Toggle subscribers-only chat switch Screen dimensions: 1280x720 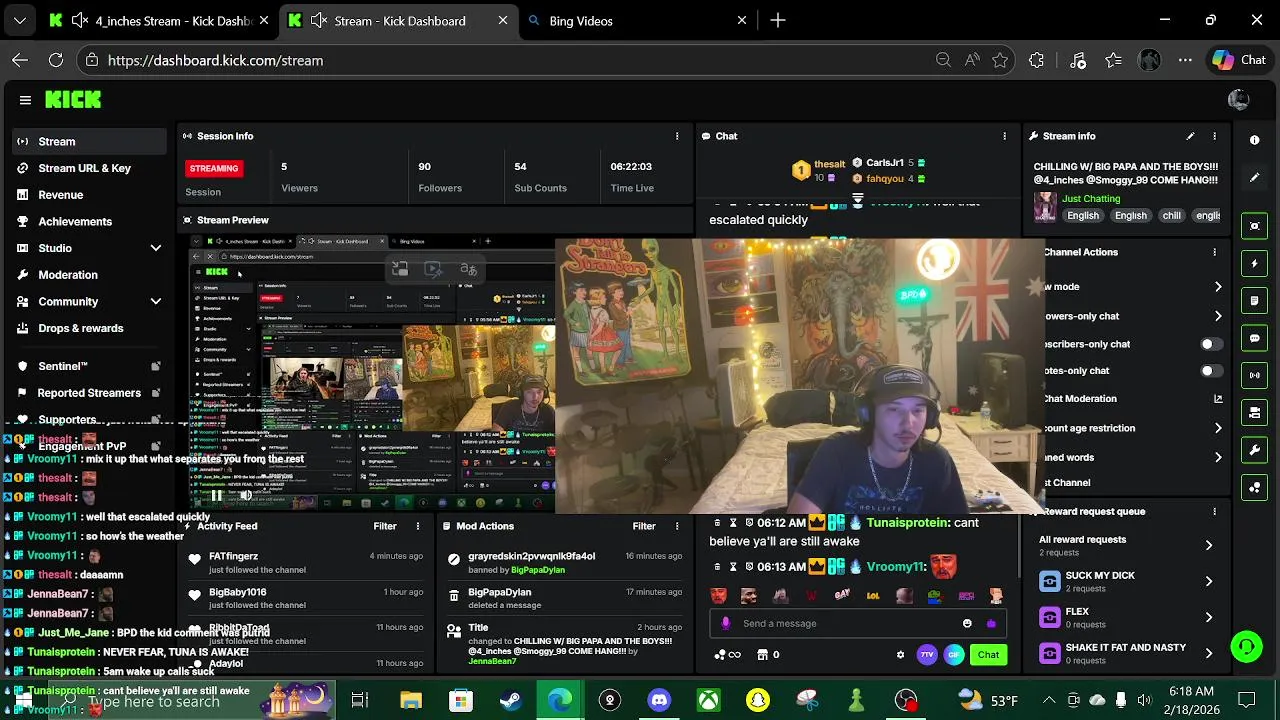click(x=1211, y=344)
